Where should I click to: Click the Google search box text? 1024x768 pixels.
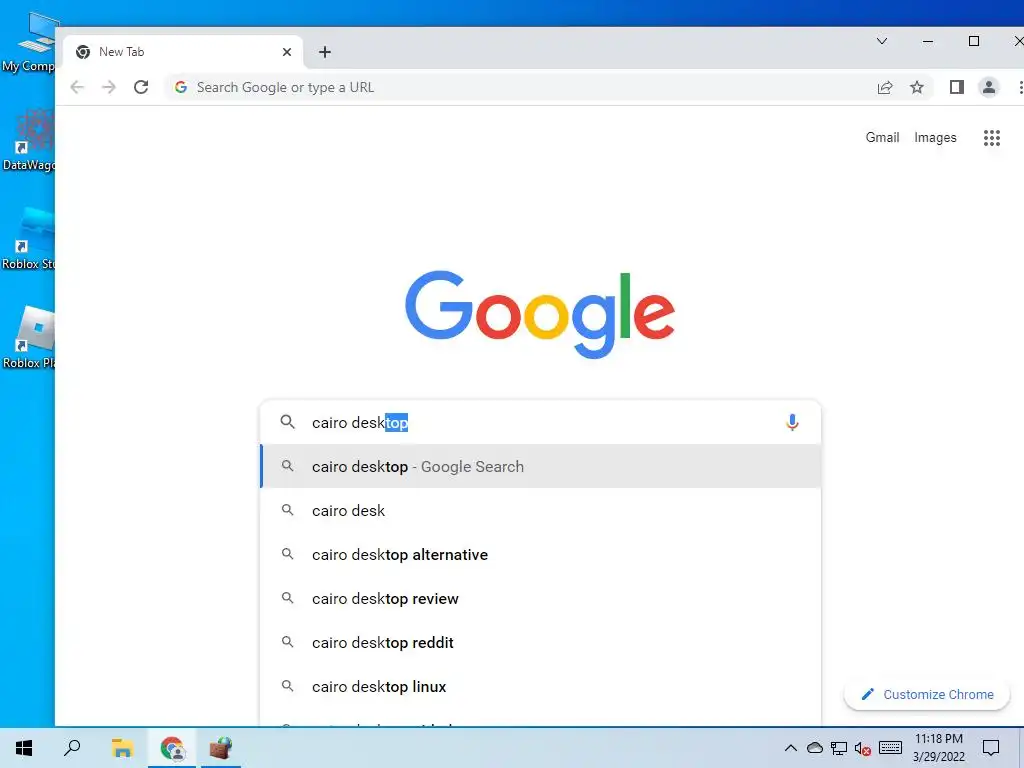pyautogui.click(x=360, y=423)
